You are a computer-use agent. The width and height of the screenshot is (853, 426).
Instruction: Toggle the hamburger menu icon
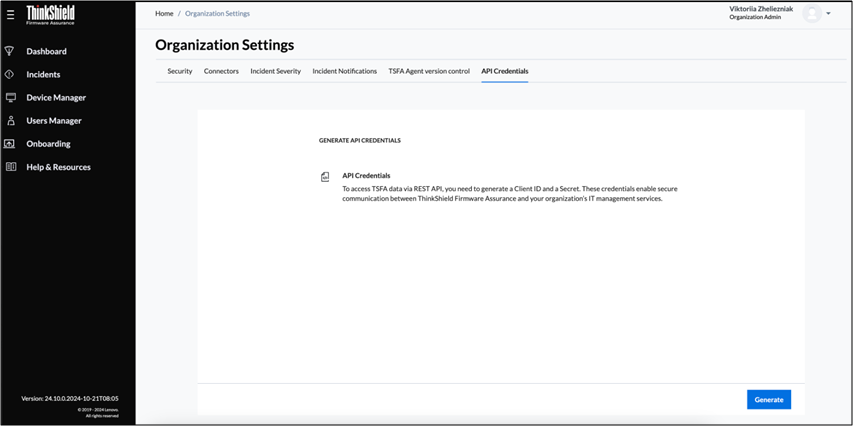10,15
